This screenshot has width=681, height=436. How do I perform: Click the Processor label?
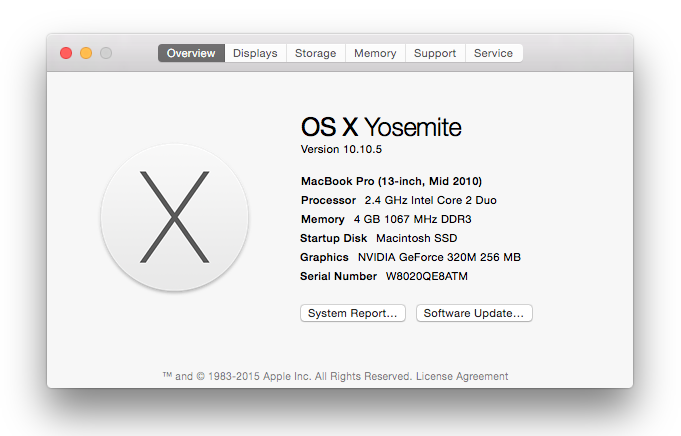pyautogui.click(x=328, y=200)
